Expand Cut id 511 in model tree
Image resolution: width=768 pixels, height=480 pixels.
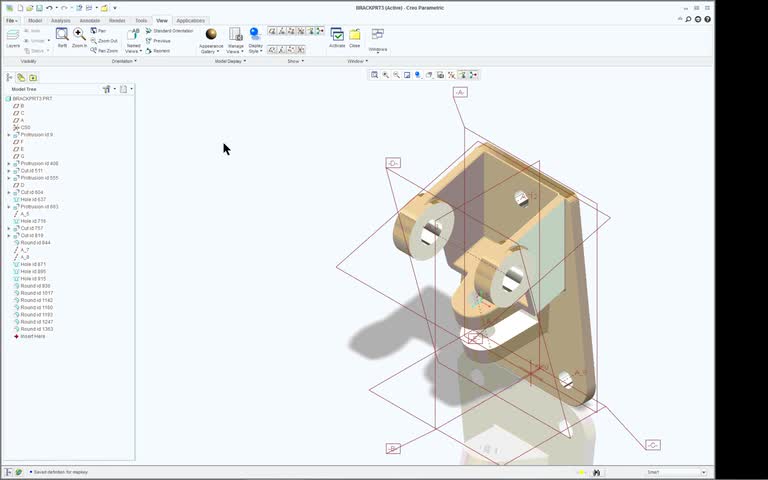[9, 171]
